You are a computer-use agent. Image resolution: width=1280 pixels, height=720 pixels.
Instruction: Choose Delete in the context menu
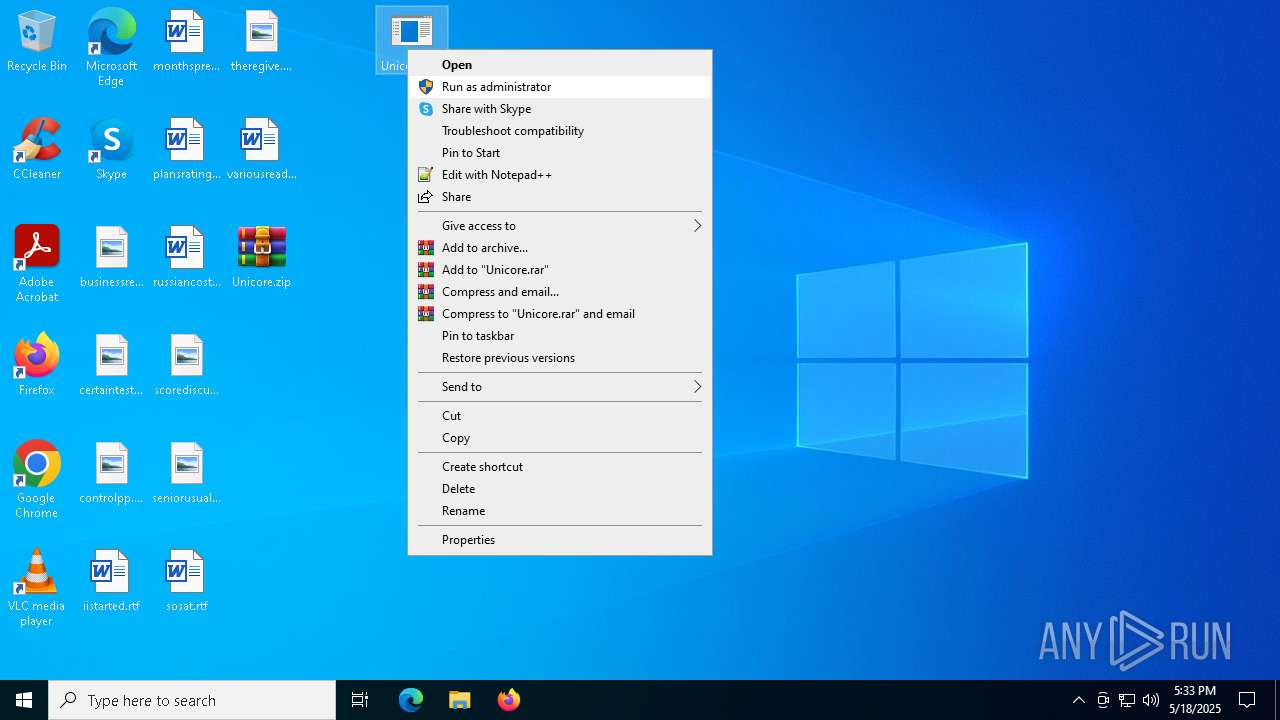[x=559, y=489]
